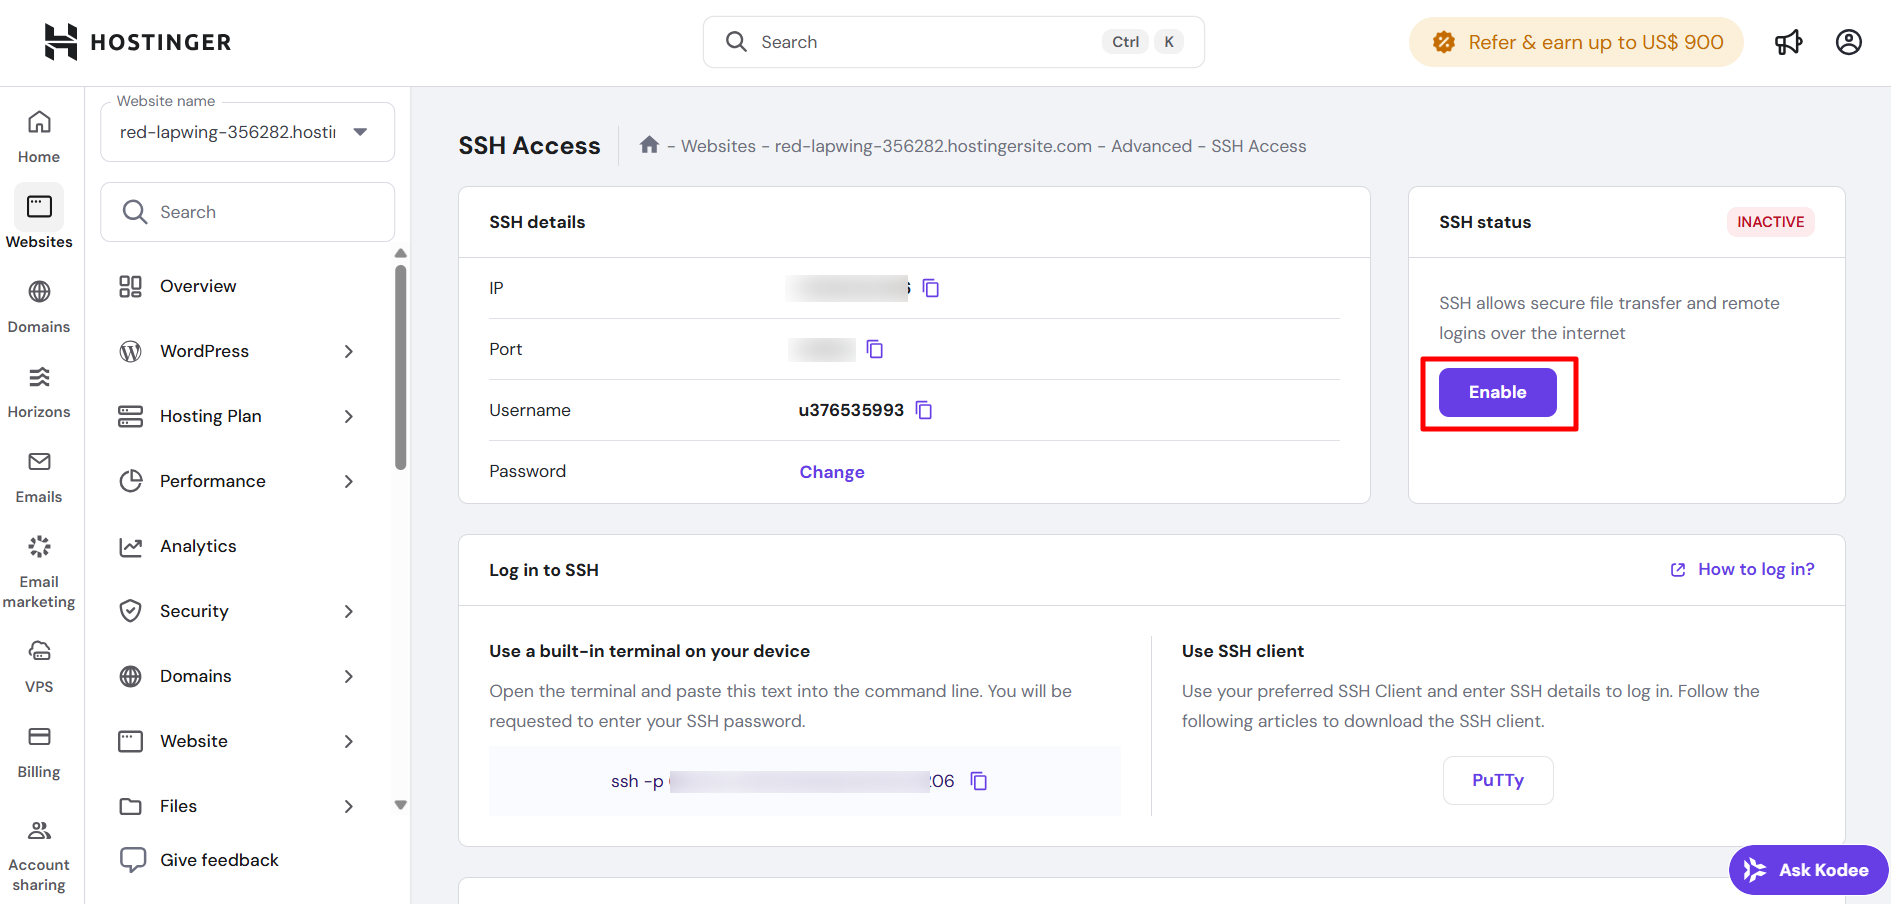Open VPS in left rail

click(x=39, y=667)
